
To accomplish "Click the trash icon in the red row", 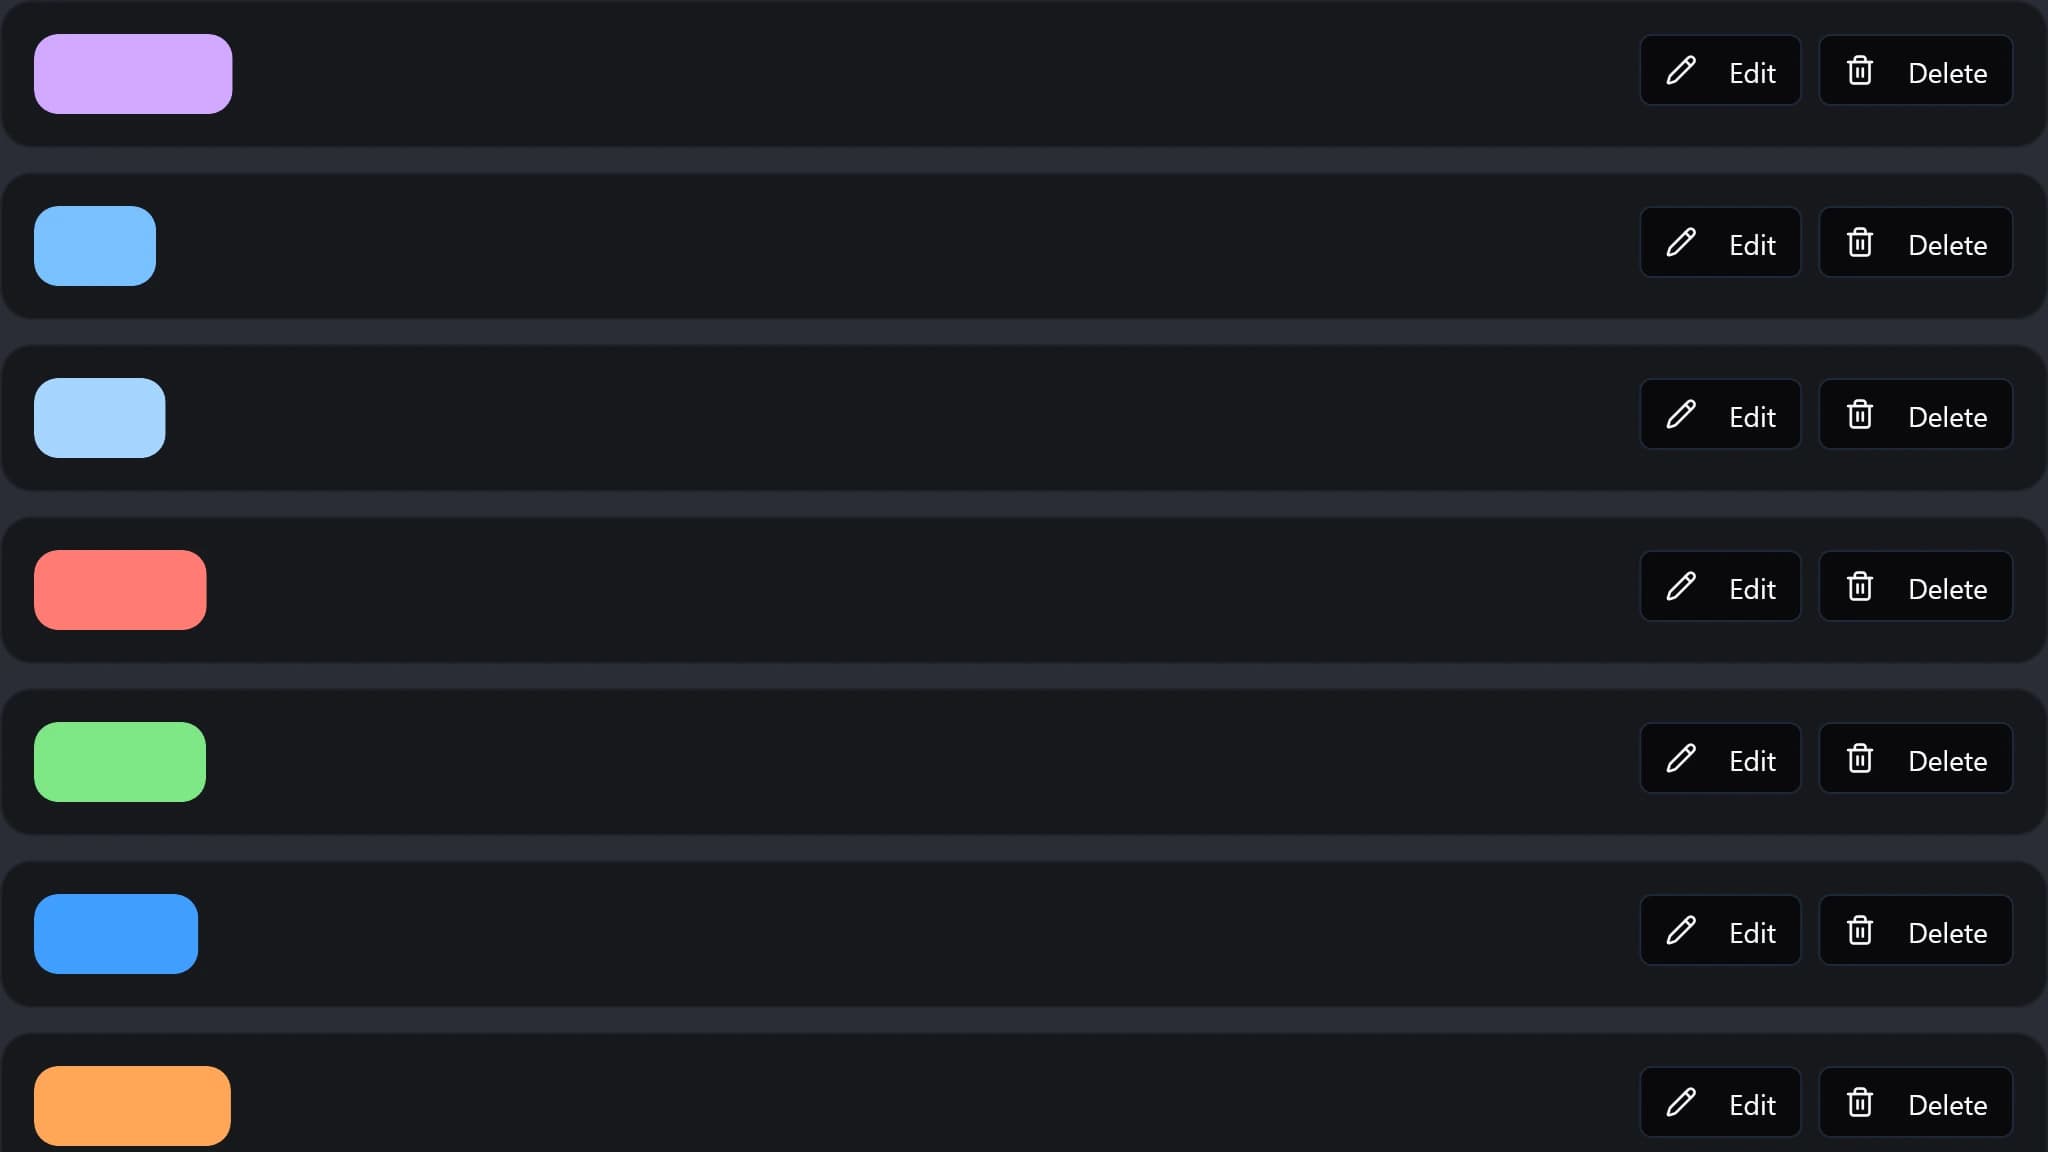I will [1860, 587].
